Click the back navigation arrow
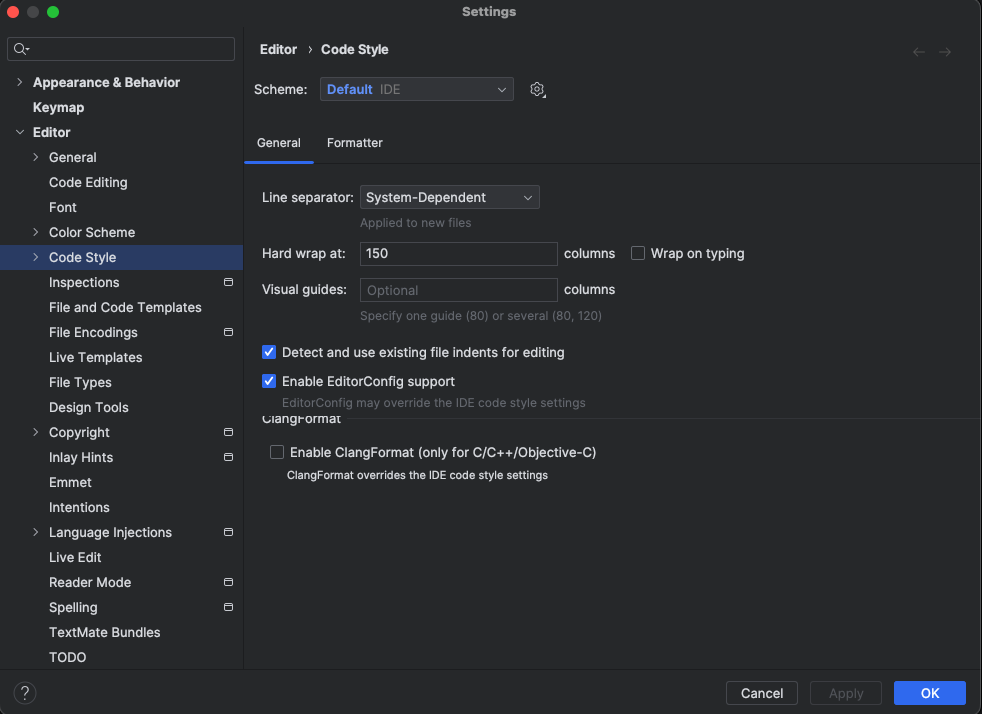The height and width of the screenshot is (714, 982). 919,52
